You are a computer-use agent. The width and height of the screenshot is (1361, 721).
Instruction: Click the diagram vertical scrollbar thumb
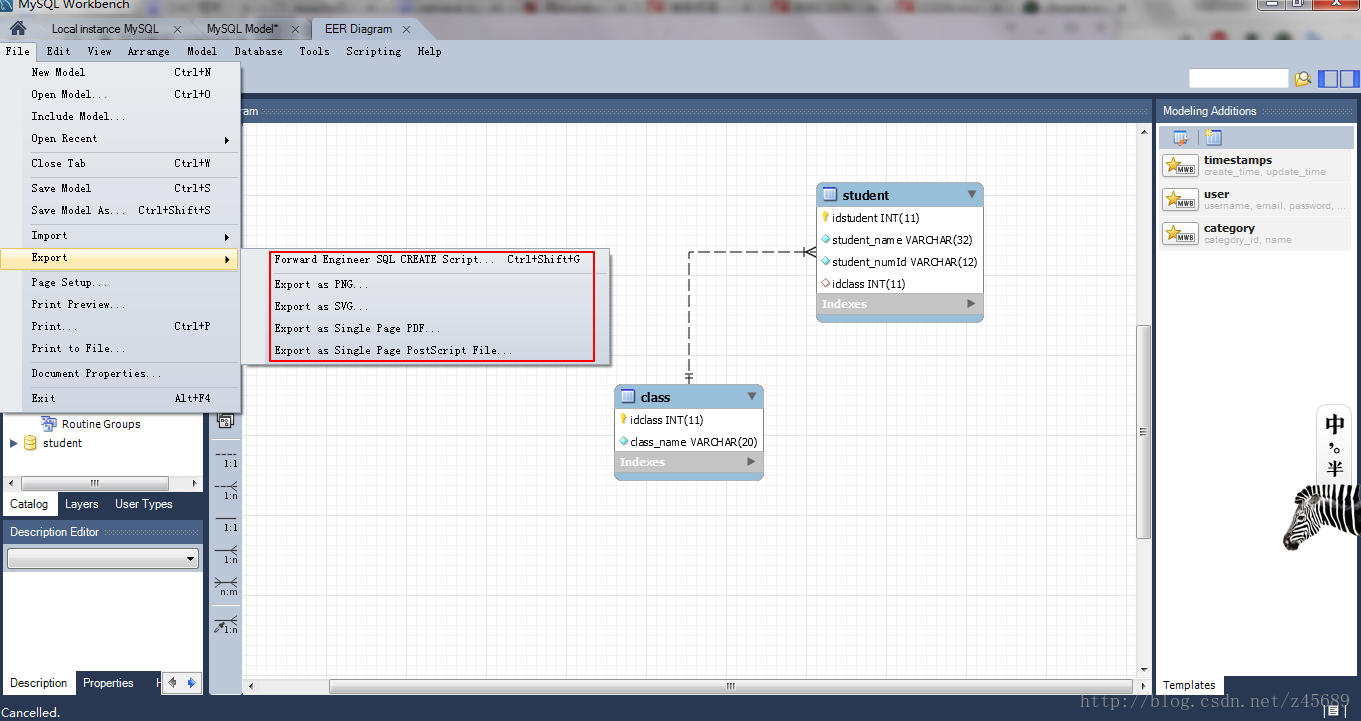1143,432
